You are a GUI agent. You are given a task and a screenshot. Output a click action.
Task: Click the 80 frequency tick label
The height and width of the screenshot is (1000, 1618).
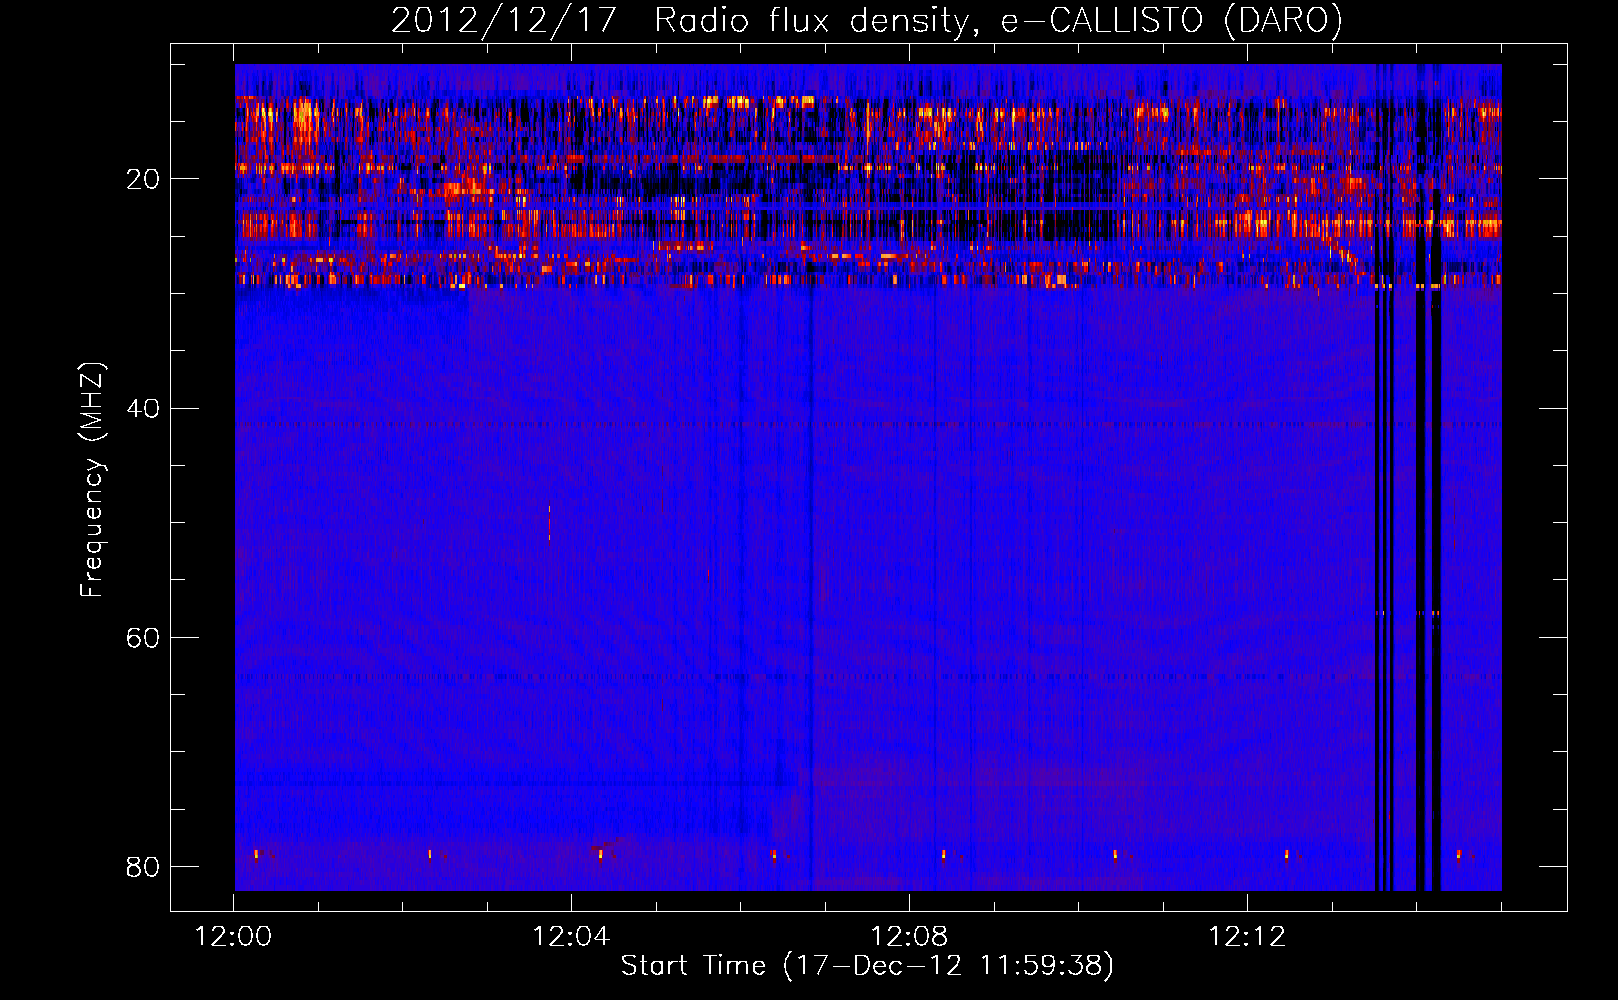click(142, 866)
